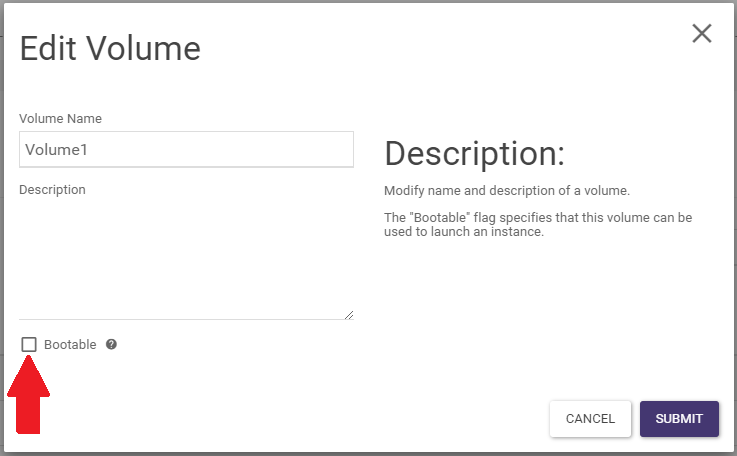Click the "Bootable" checkbox label text
The height and width of the screenshot is (456, 737).
coord(70,344)
